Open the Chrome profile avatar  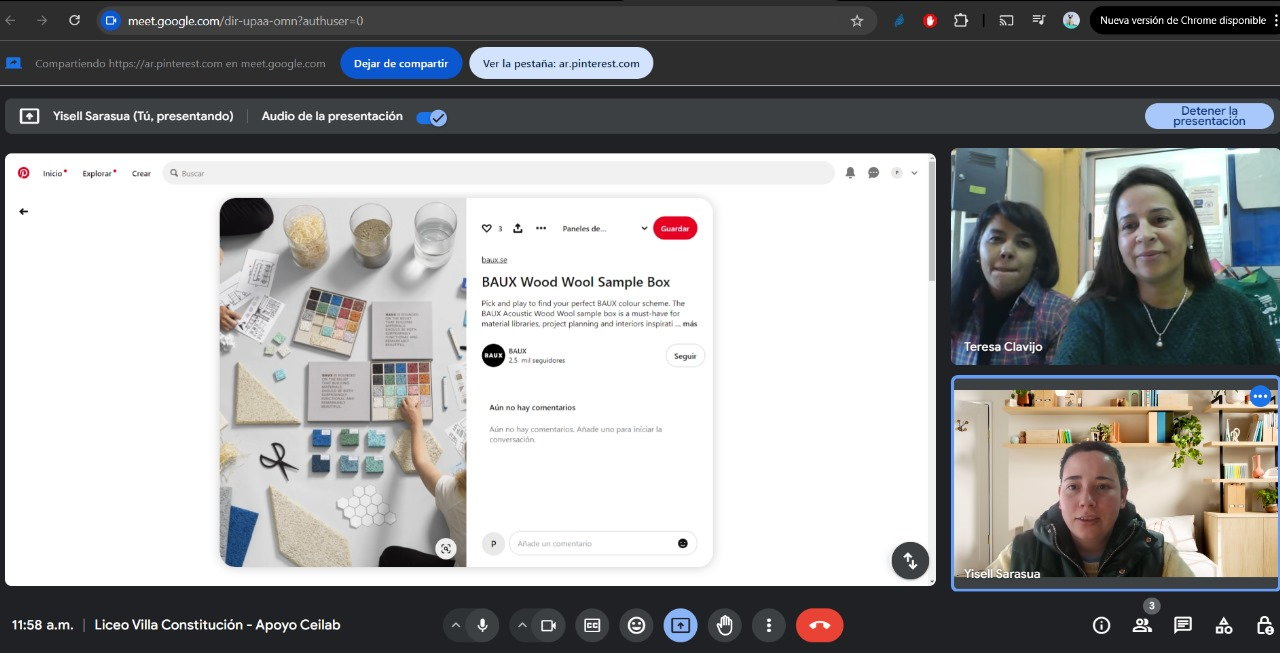[1071, 20]
